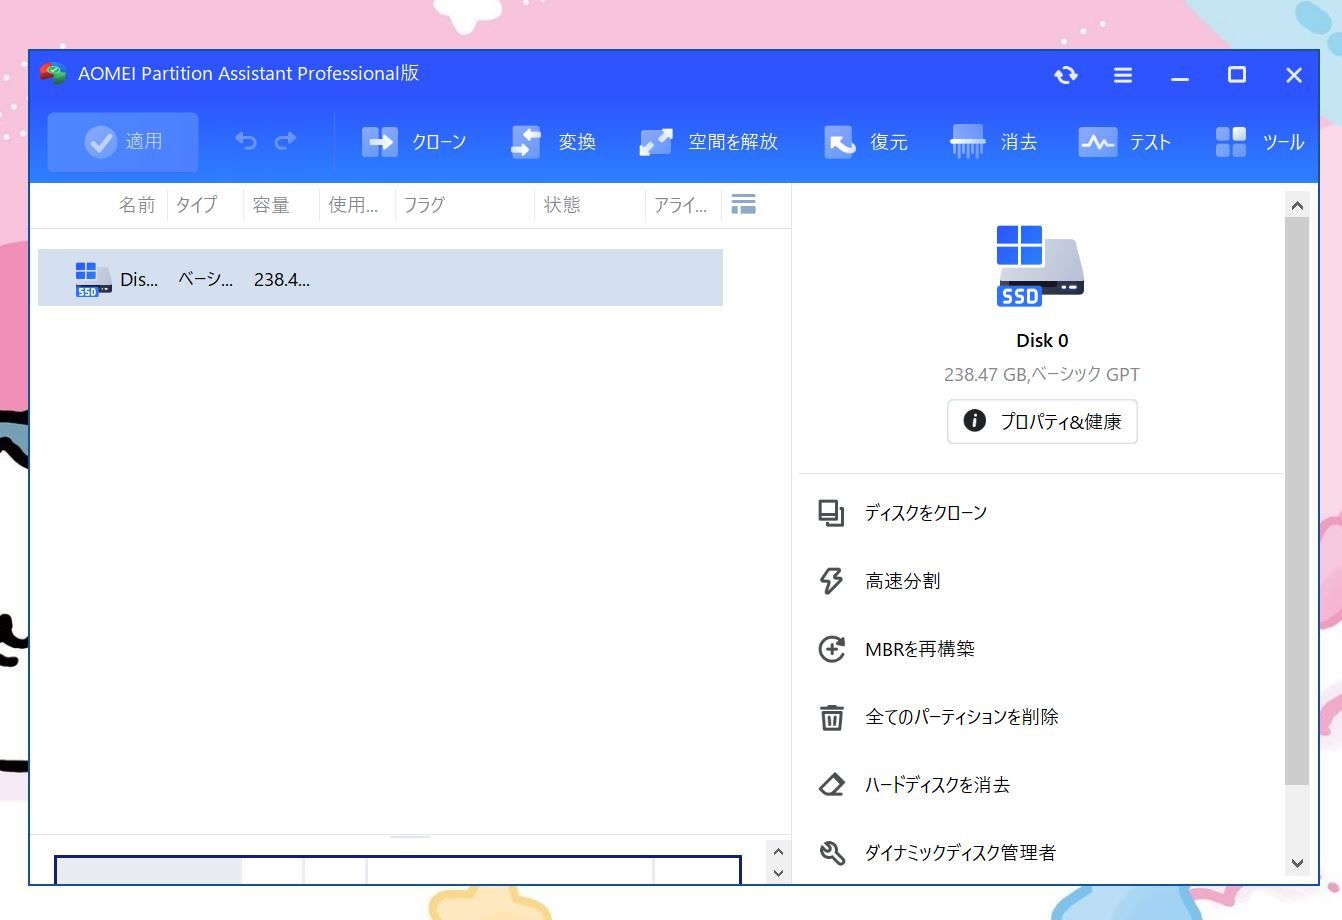The height and width of the screenshot is (920, 1342).
Task: Click the clone disk icon
Action: pyautogui.click(x=831, y=513)
